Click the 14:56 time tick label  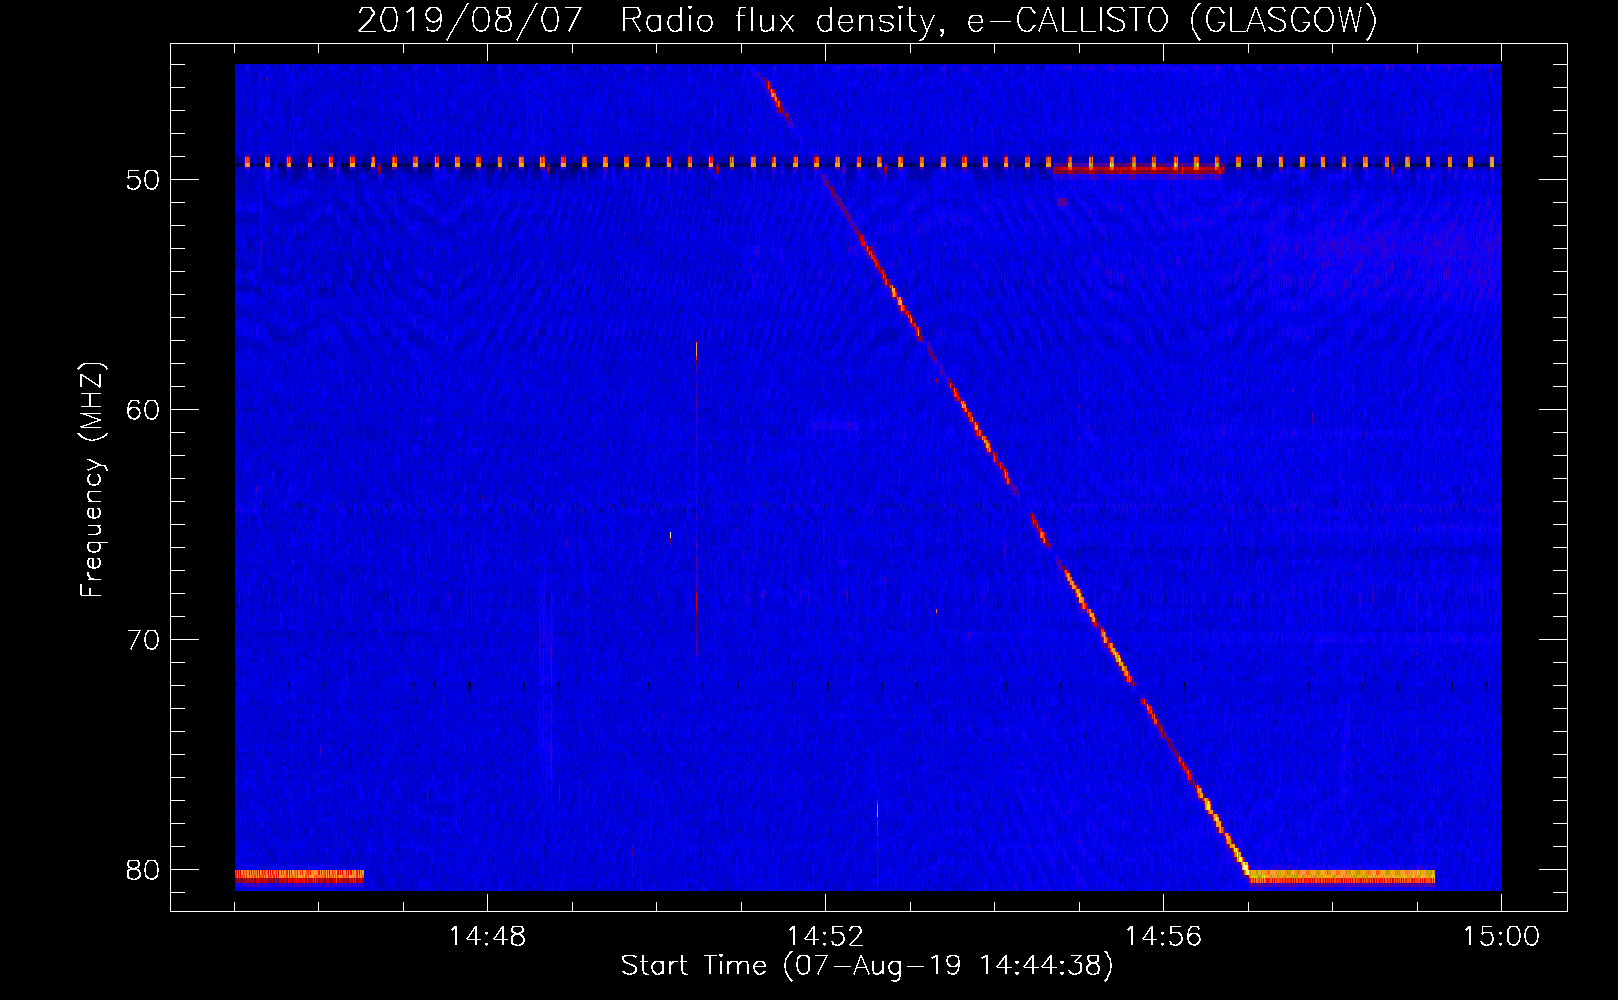[x=1163, y=937]
